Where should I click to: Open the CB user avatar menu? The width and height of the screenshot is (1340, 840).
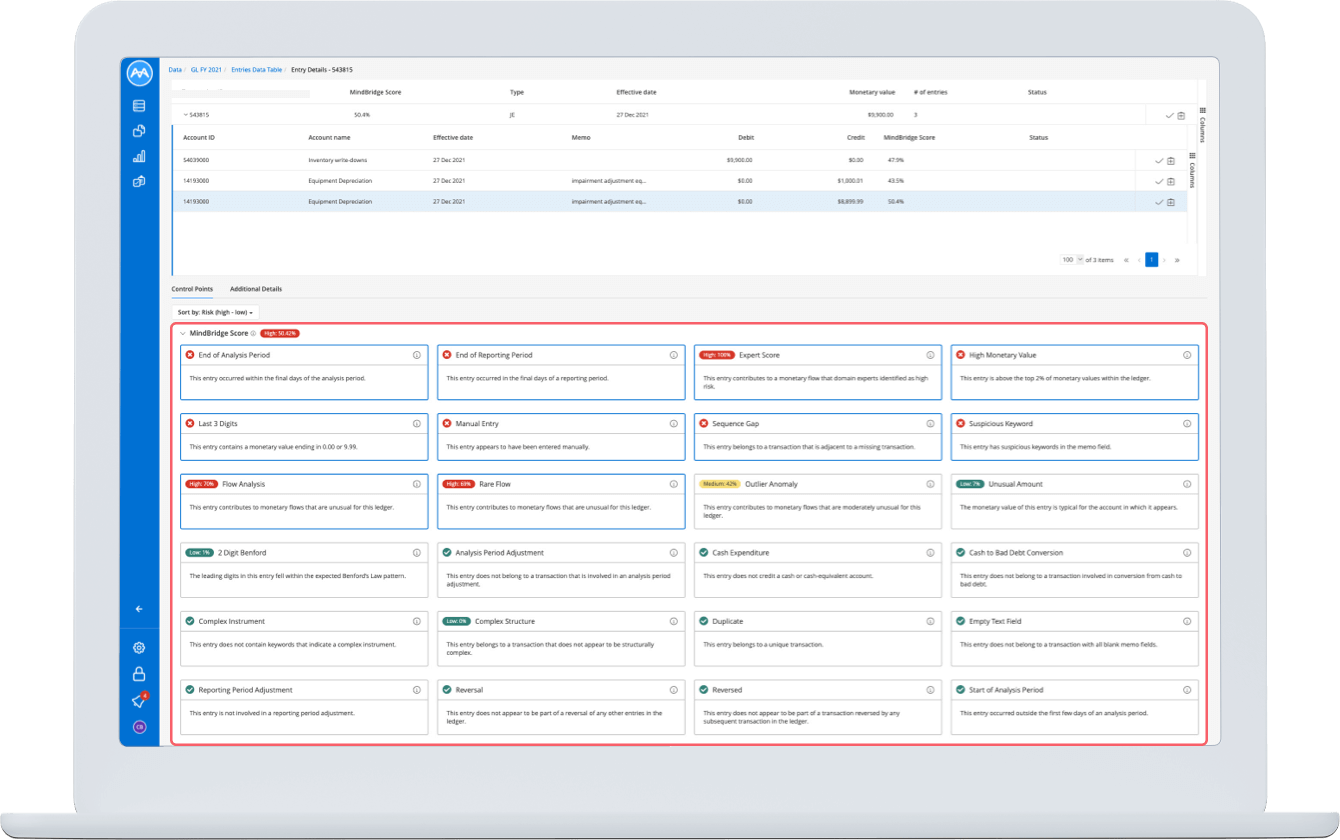coord(139,727)
